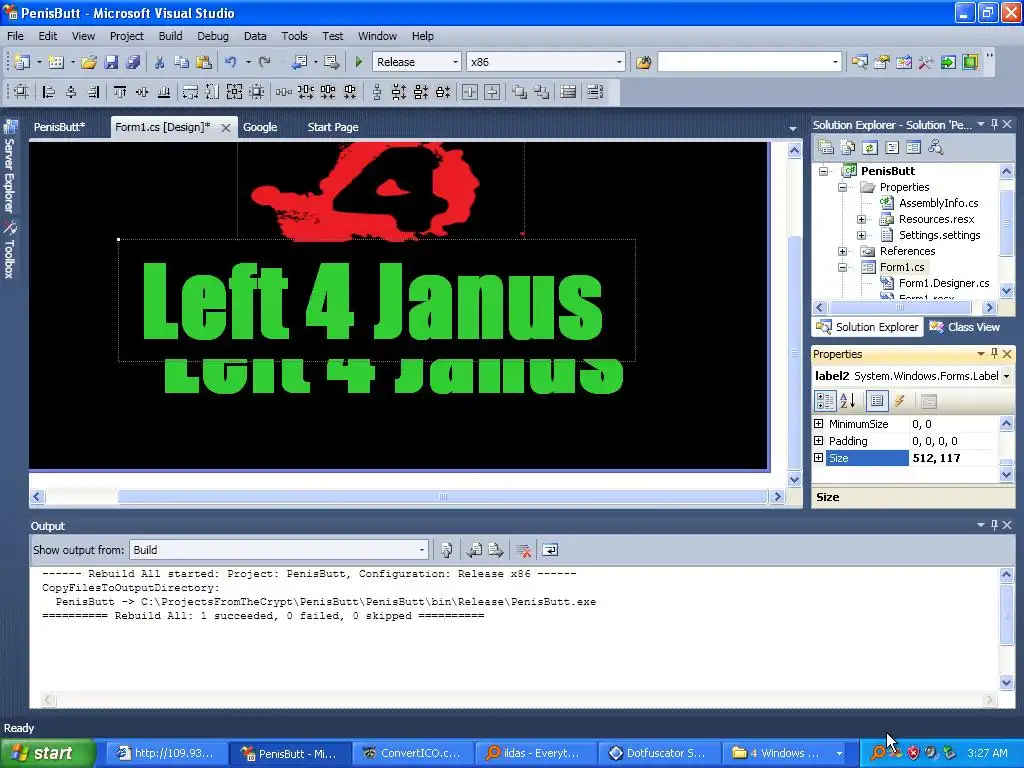Expand the Settings.settings tree node
This screenshot has height=768, width=1024.
[x=861, y=235]
